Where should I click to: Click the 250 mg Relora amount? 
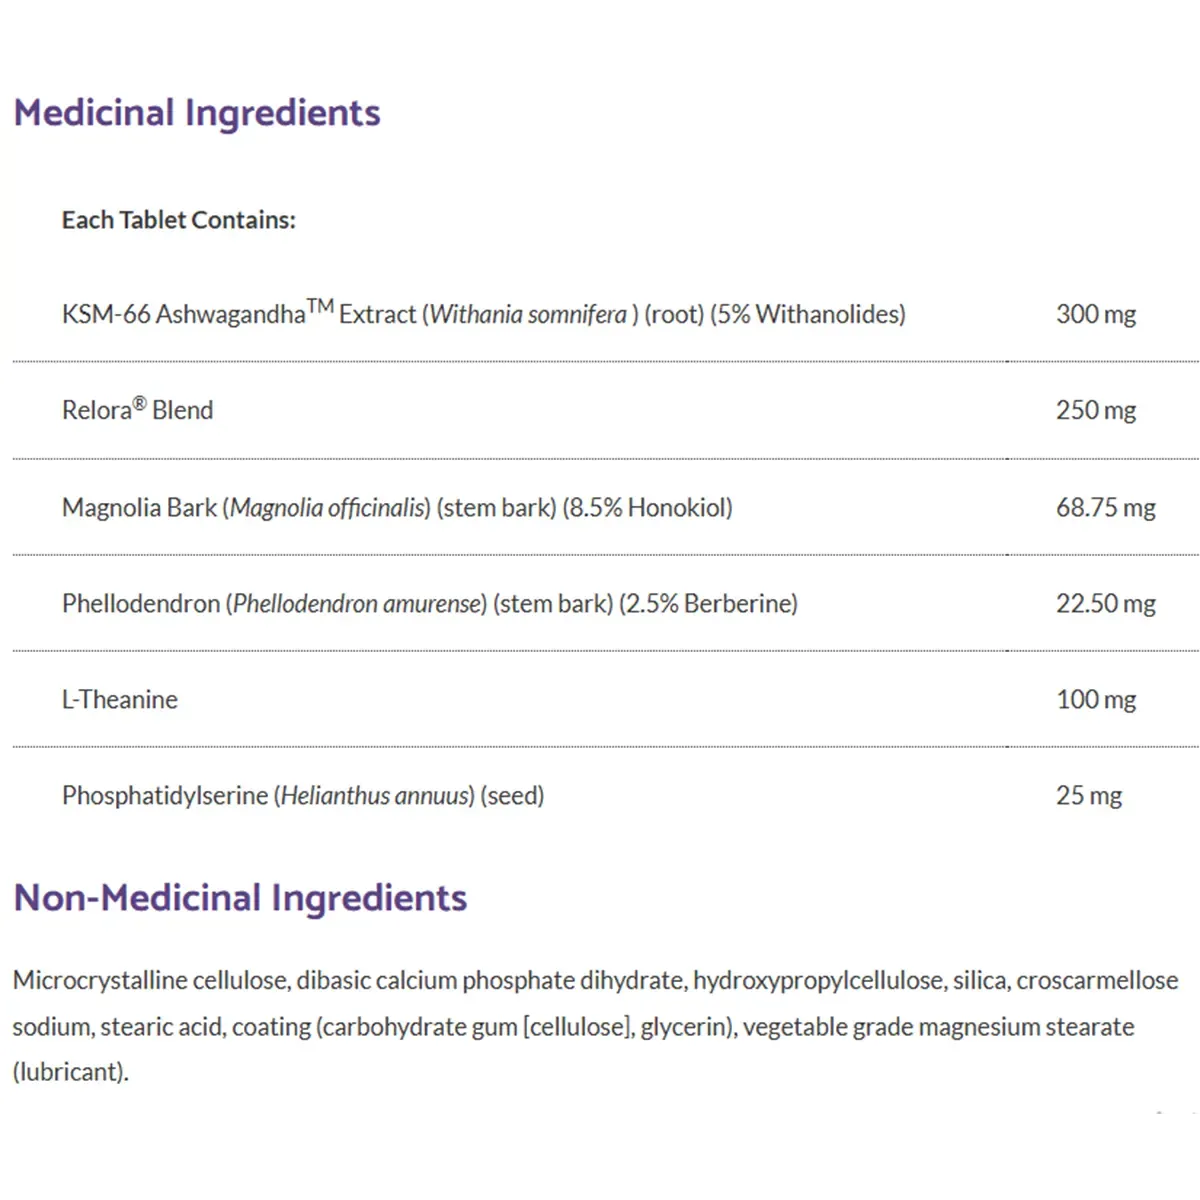[x=1096, y=410]
